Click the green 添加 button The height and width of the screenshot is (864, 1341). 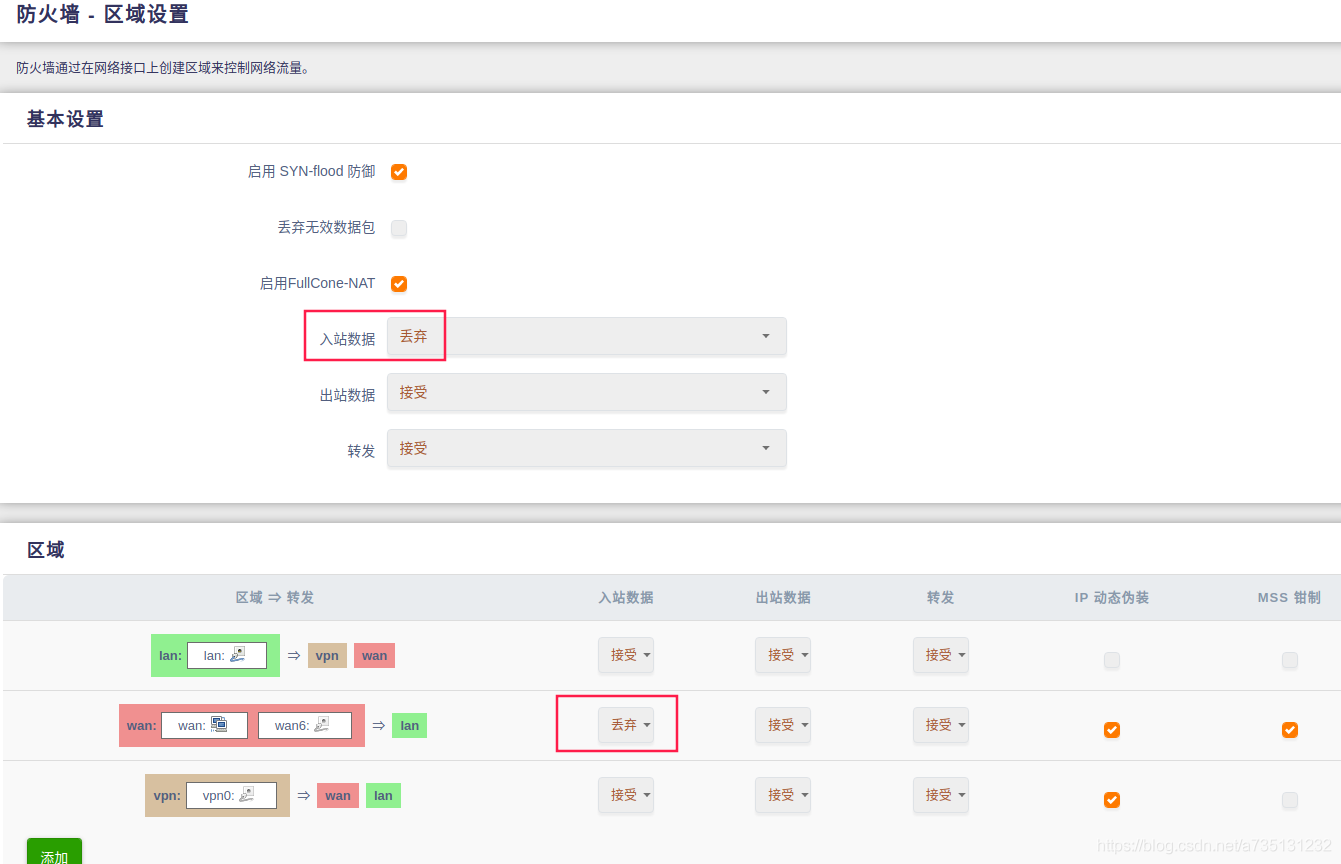(x=54, y=852)
